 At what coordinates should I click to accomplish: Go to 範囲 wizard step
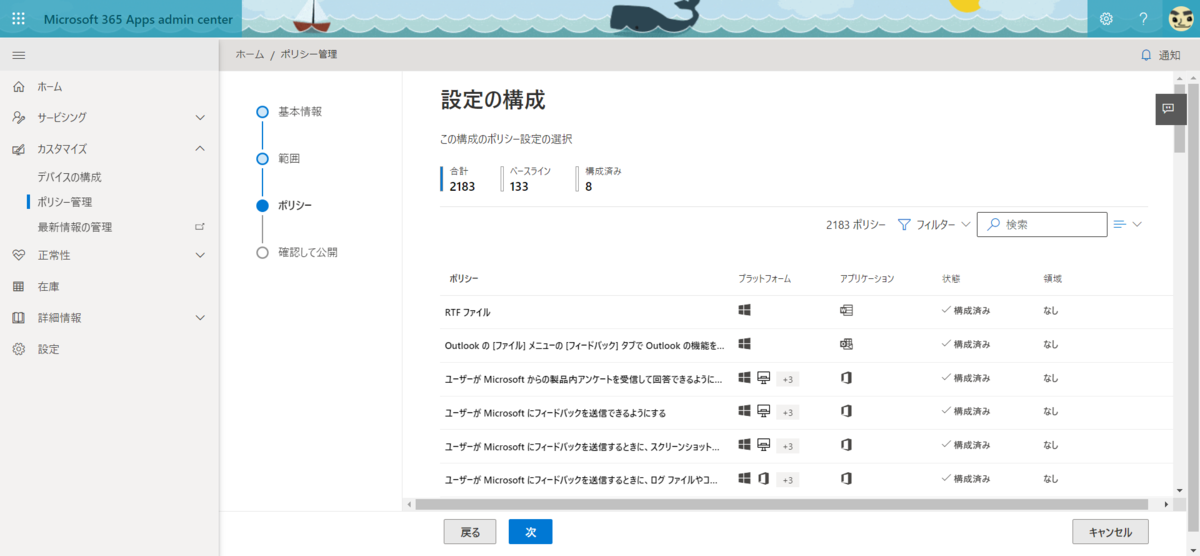[x=278, y=158]
